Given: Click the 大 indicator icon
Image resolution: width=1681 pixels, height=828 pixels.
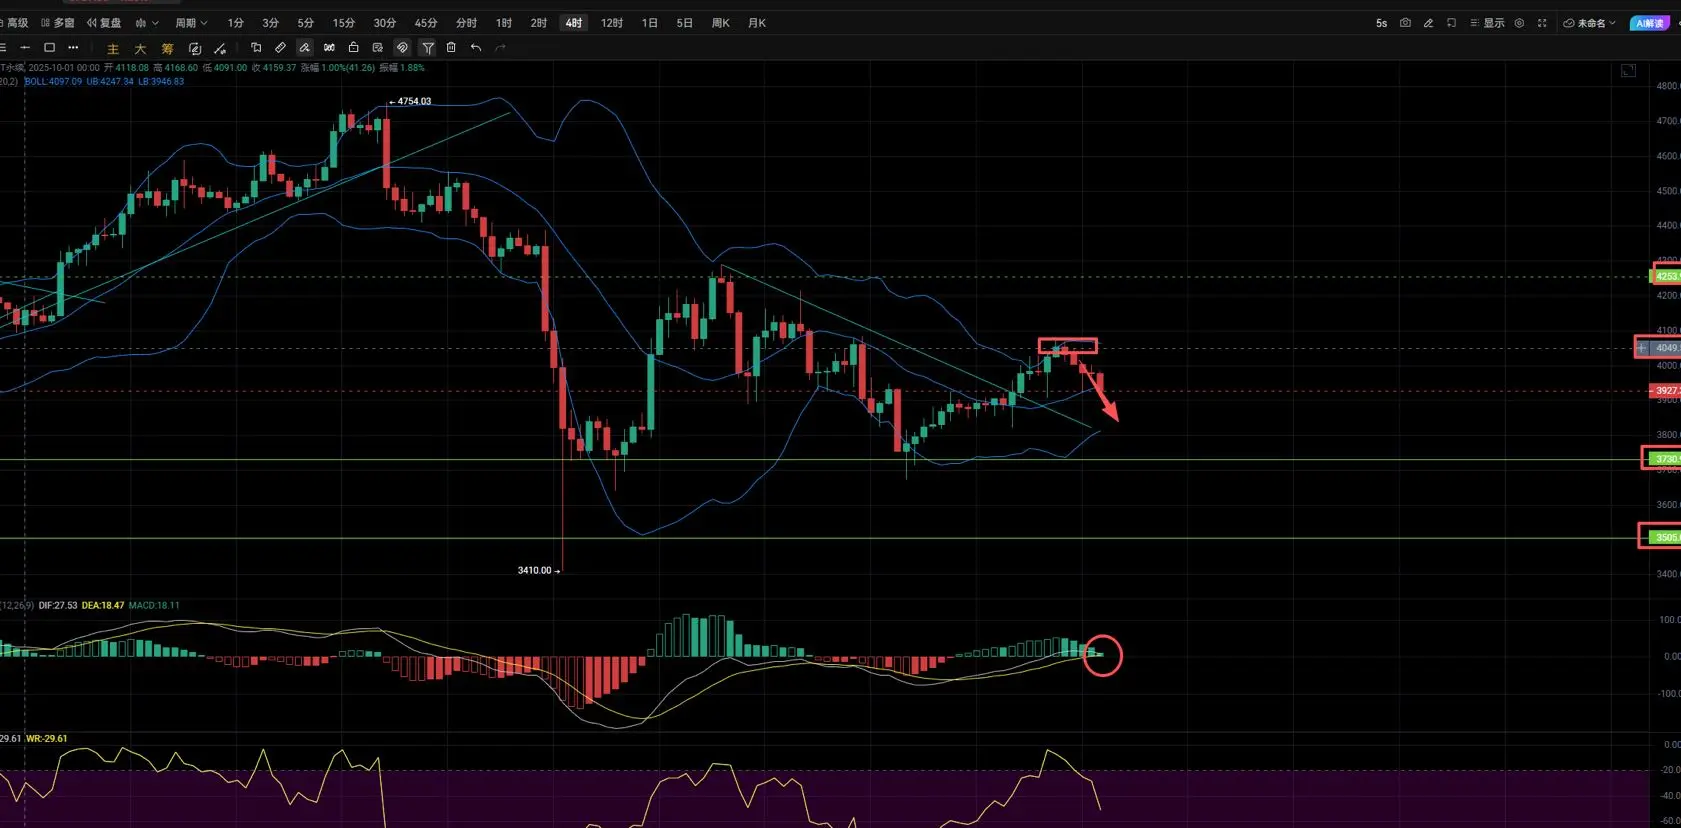Looking at the screenshot, I should (140, 48).
